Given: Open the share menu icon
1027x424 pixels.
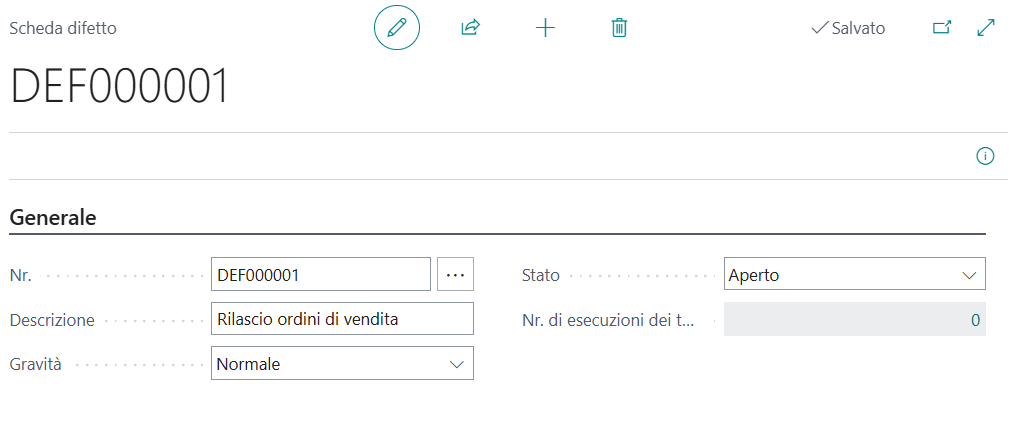Looking at the screenshot, I should click(470, 28).
